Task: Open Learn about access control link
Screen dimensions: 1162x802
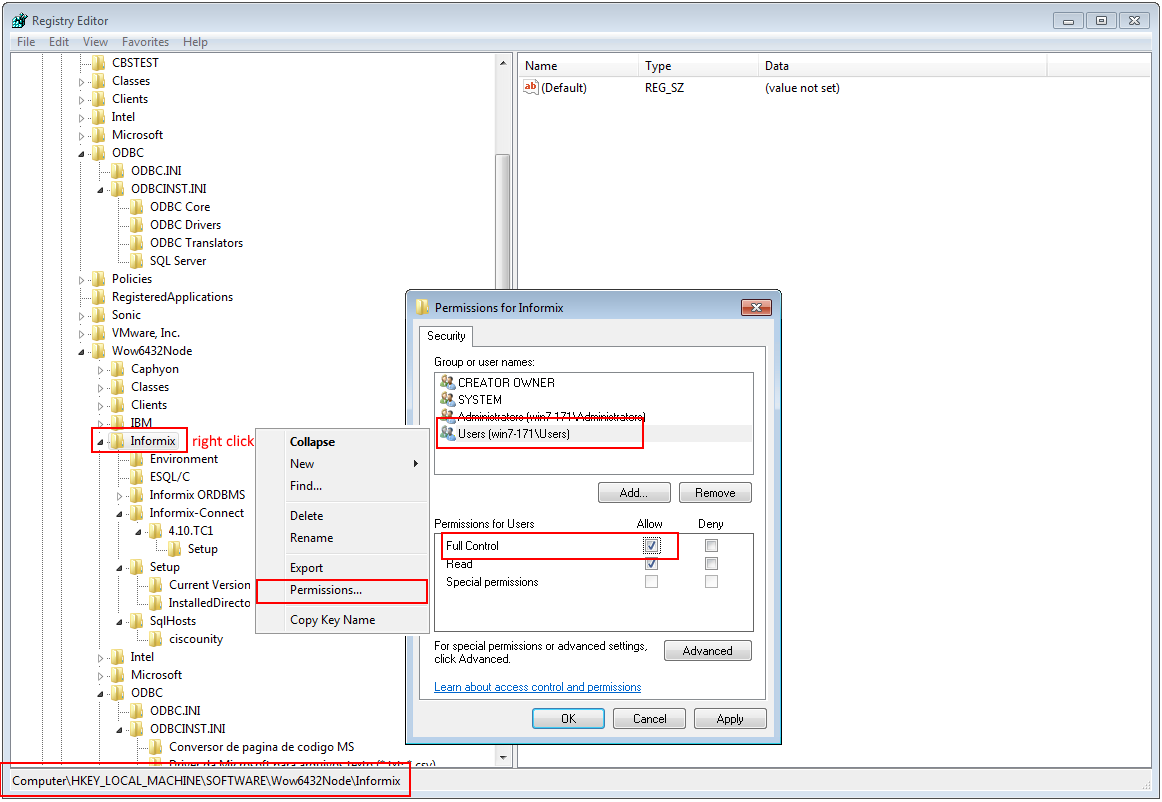Action: [x=537, y=687]
